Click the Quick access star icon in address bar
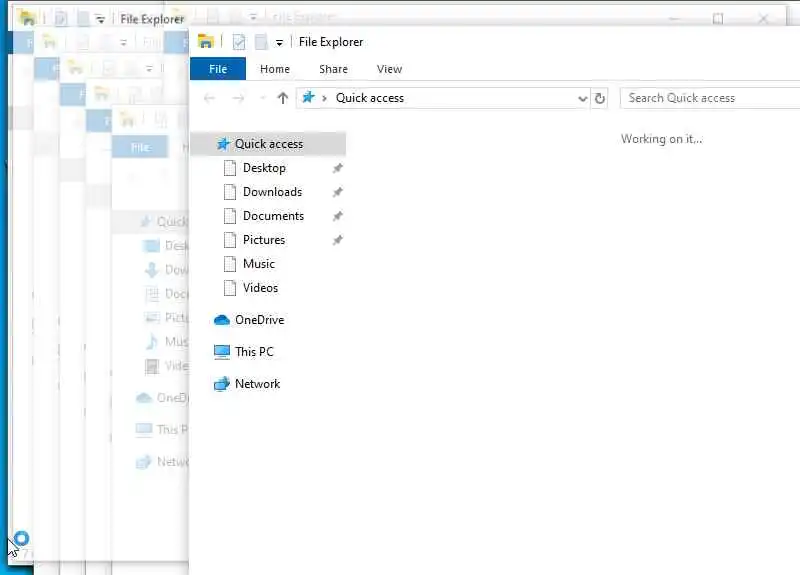 click(x=308, y=97)
